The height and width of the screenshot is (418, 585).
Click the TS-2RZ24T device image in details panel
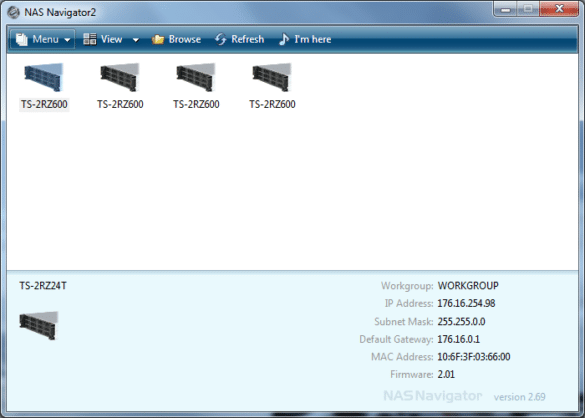[x=39, y=325]
